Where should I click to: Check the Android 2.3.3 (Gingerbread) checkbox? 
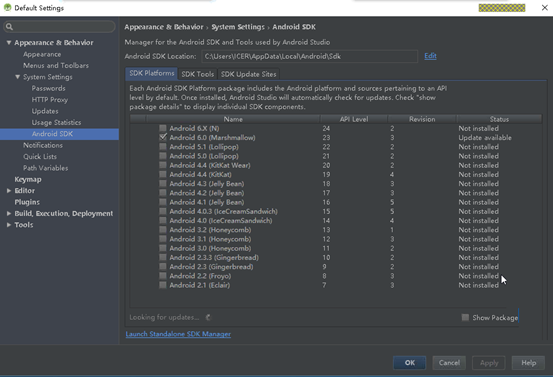click(163, 257)
